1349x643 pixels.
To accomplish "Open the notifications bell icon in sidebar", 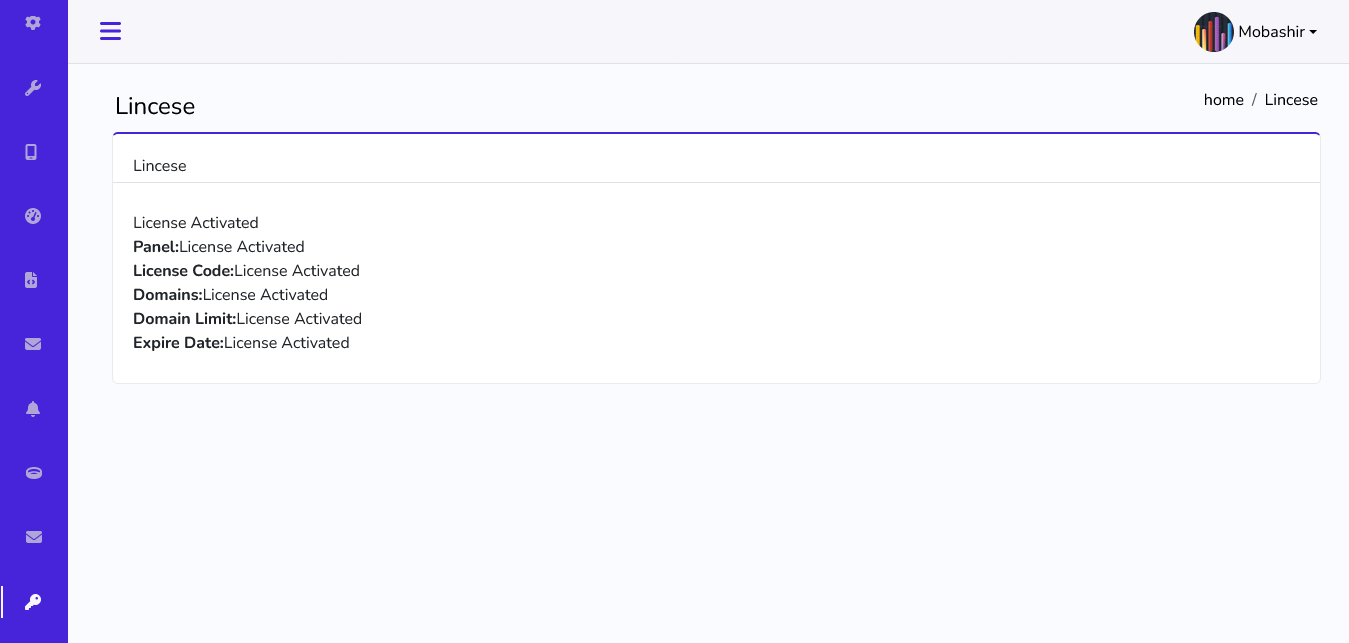I will tap(33, 408).
